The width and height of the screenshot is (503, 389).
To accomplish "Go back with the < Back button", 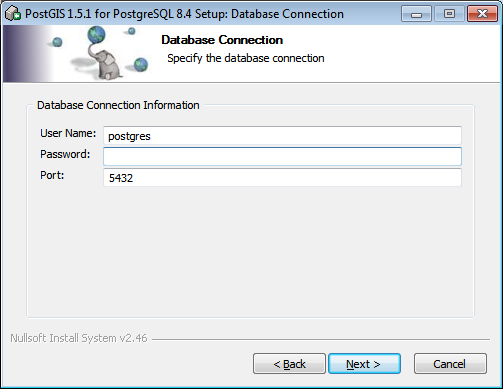I will 289,364.
